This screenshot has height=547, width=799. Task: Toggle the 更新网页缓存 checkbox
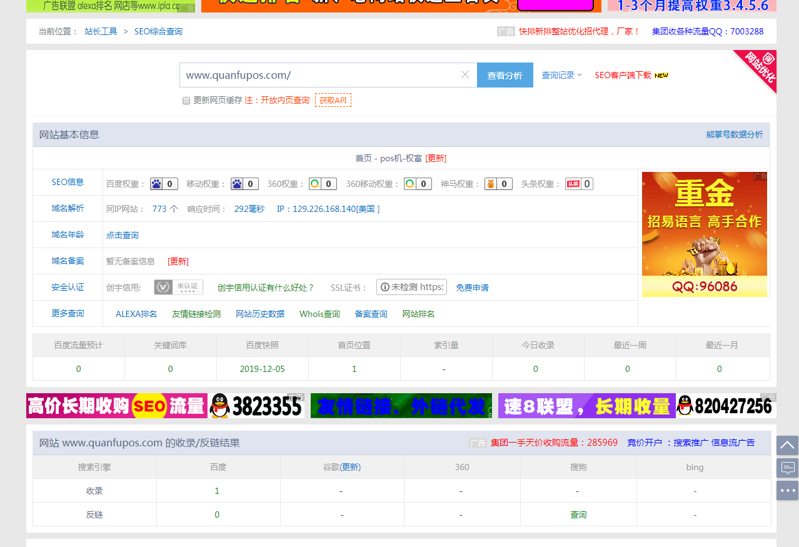click(186, 100)
